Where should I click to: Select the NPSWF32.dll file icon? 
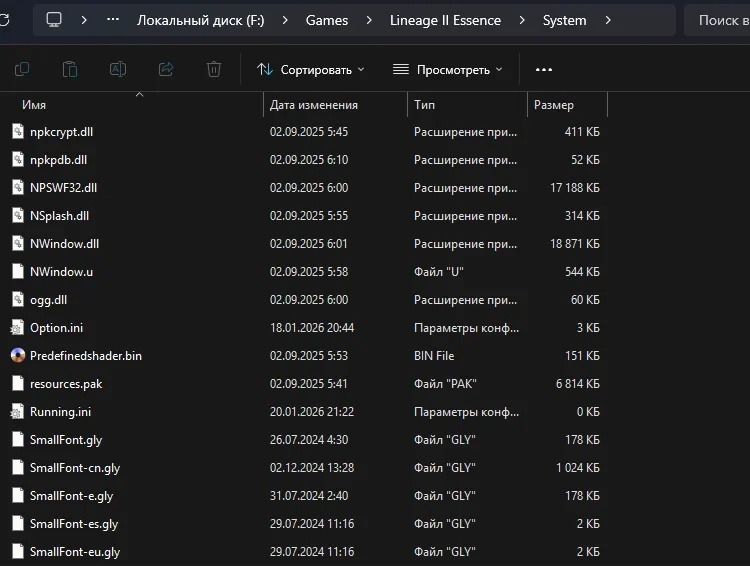18,188
